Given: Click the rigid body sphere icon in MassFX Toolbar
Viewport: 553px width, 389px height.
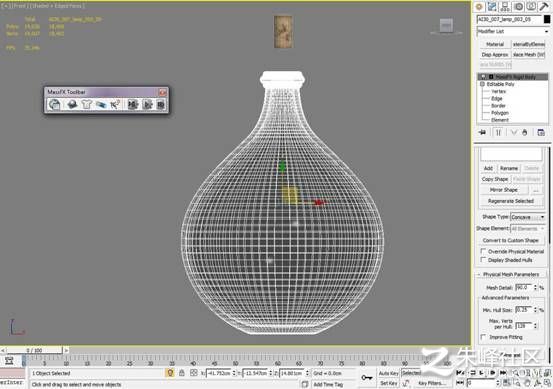Looking at the screenshot, I should pos(72,104).
